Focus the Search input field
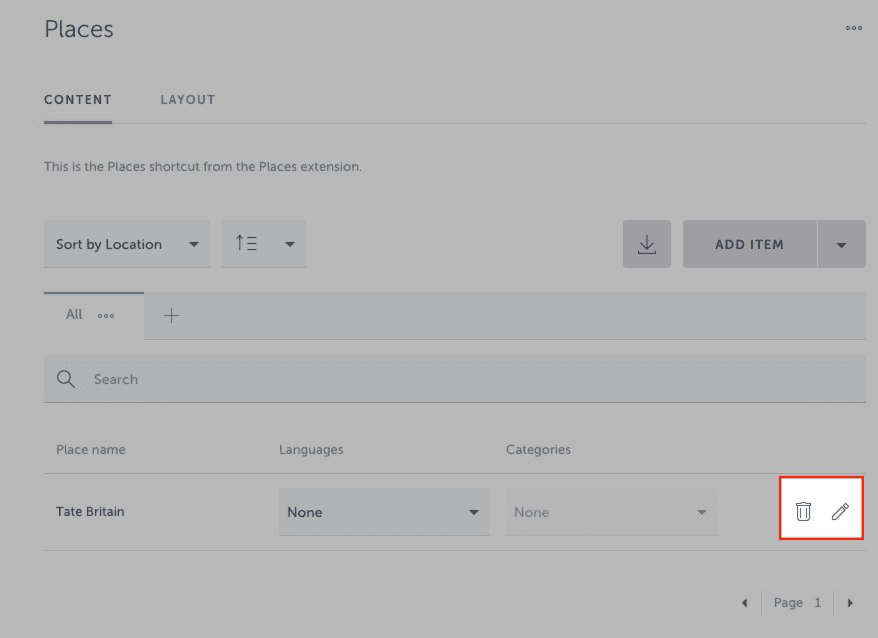 470,379
